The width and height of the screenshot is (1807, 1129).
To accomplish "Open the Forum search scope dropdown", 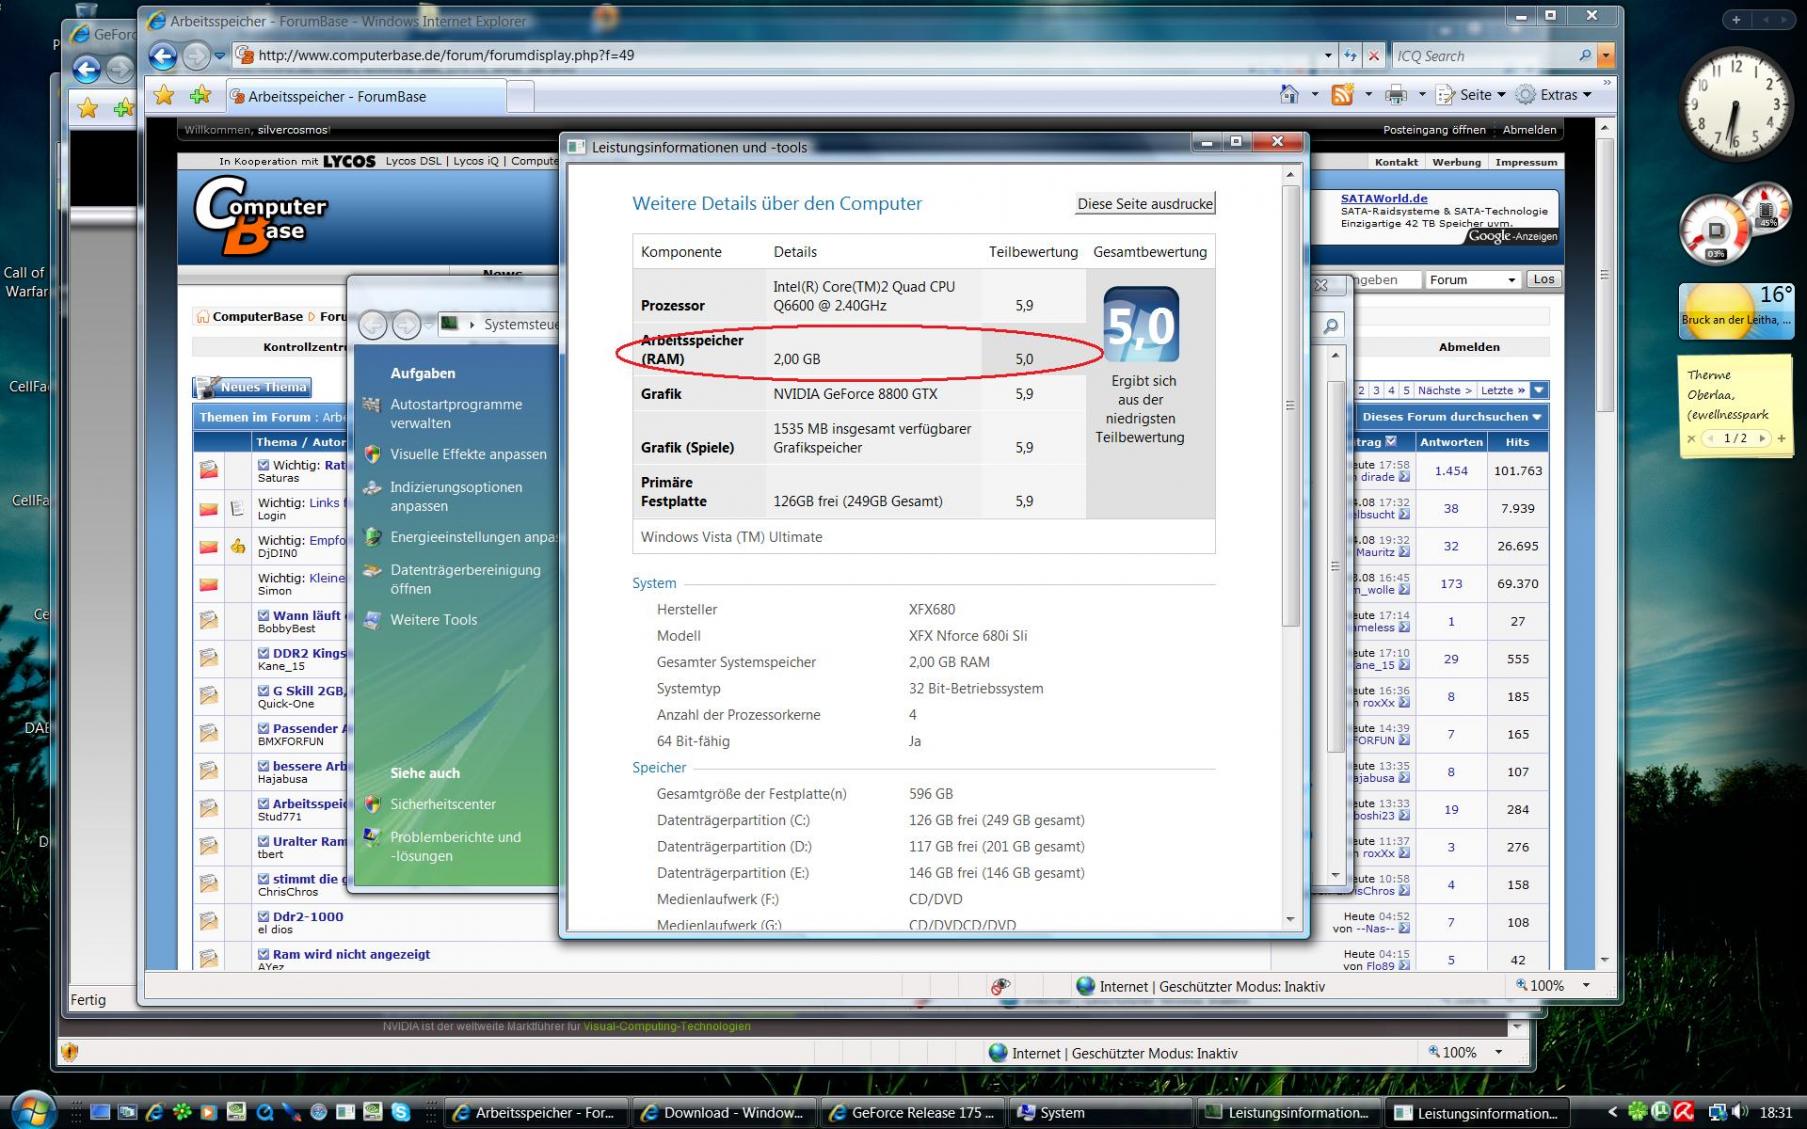I will [1473, 280].
